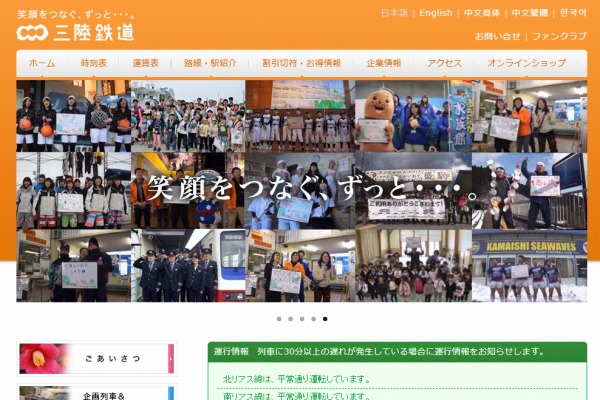Click the mascot character photo in slideshow

(414, 116)
